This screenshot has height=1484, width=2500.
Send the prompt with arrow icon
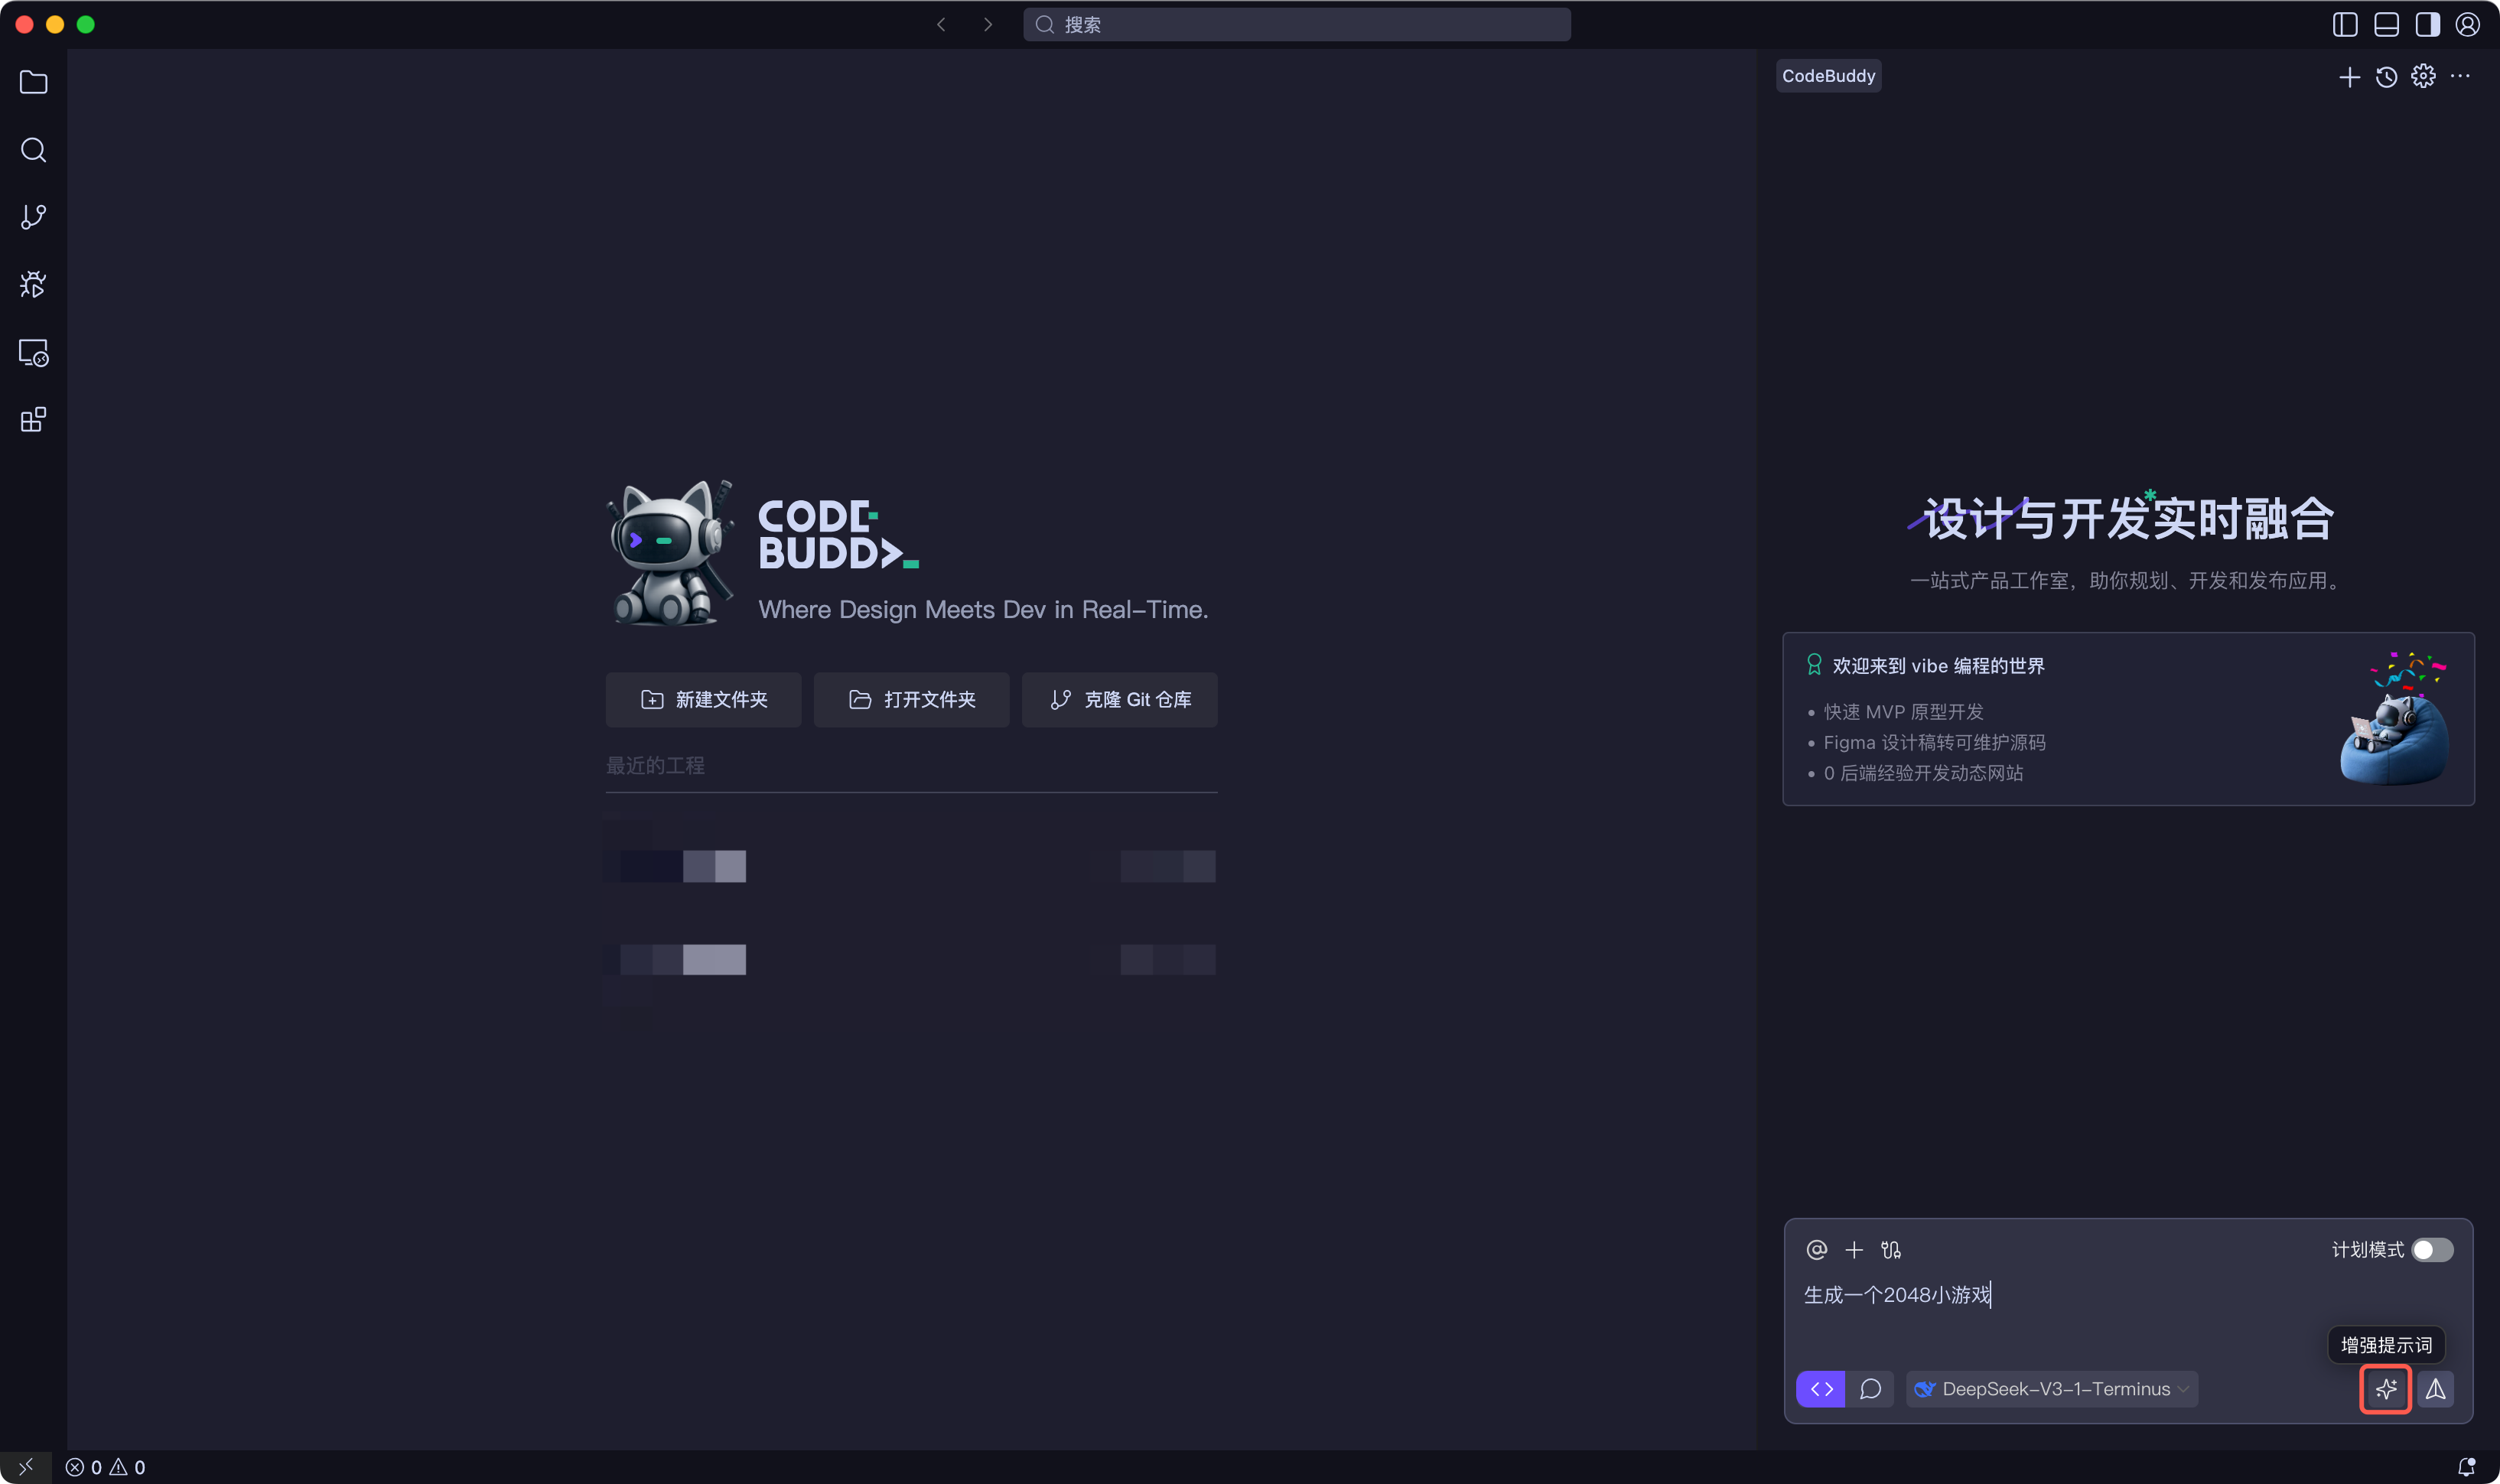pyautogui.click(x=2435, y=1388)
